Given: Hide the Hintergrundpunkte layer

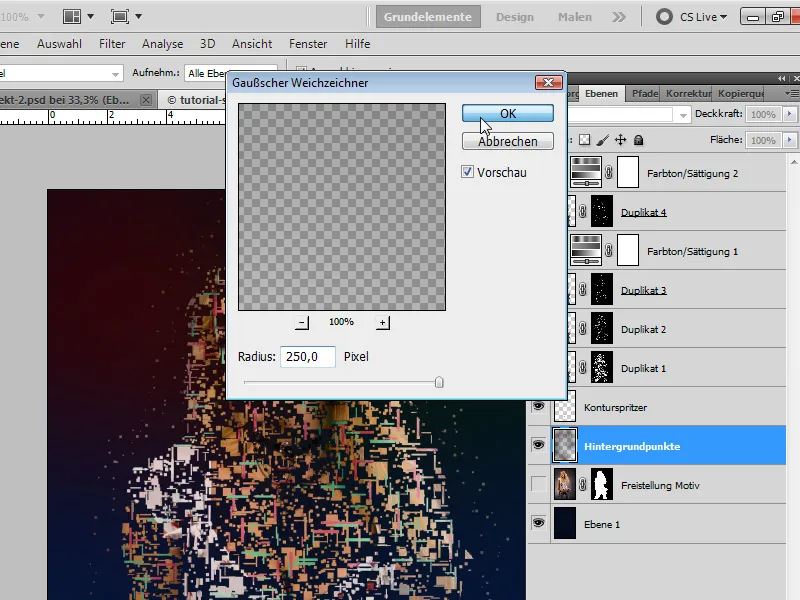Looking at the screenshot, I should click(x=538, y=445).
